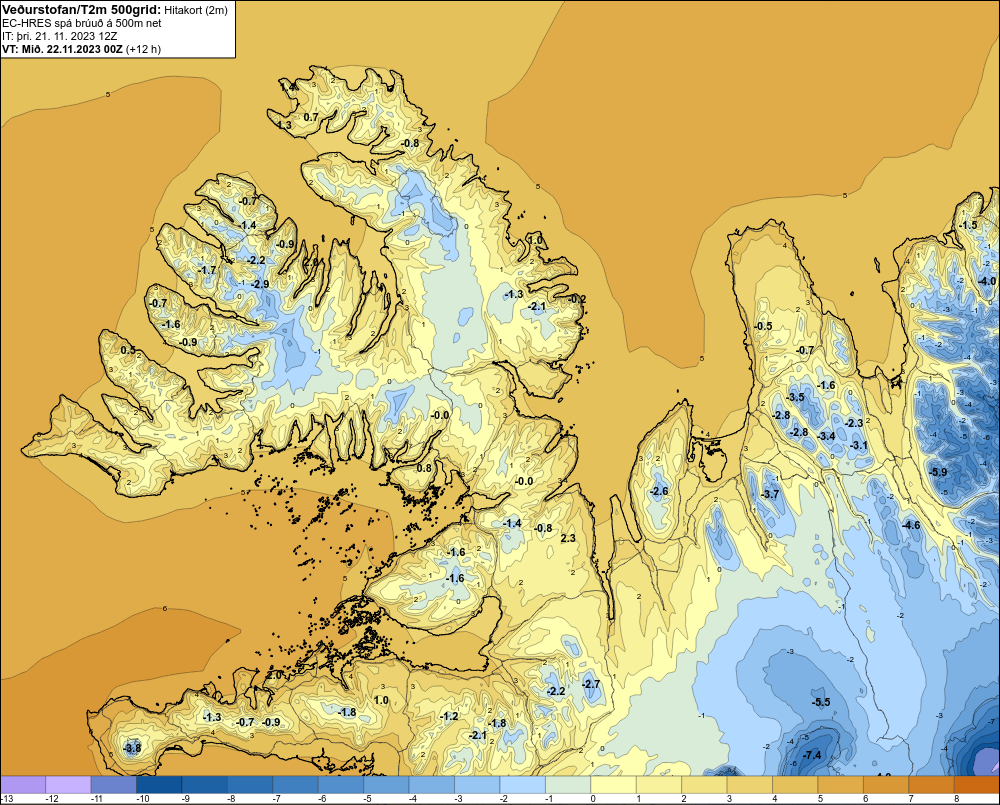Viewport: 1000px width, 805px height.
Task: Select the -4.6 temperature label
Action: (x=911, y=525)
